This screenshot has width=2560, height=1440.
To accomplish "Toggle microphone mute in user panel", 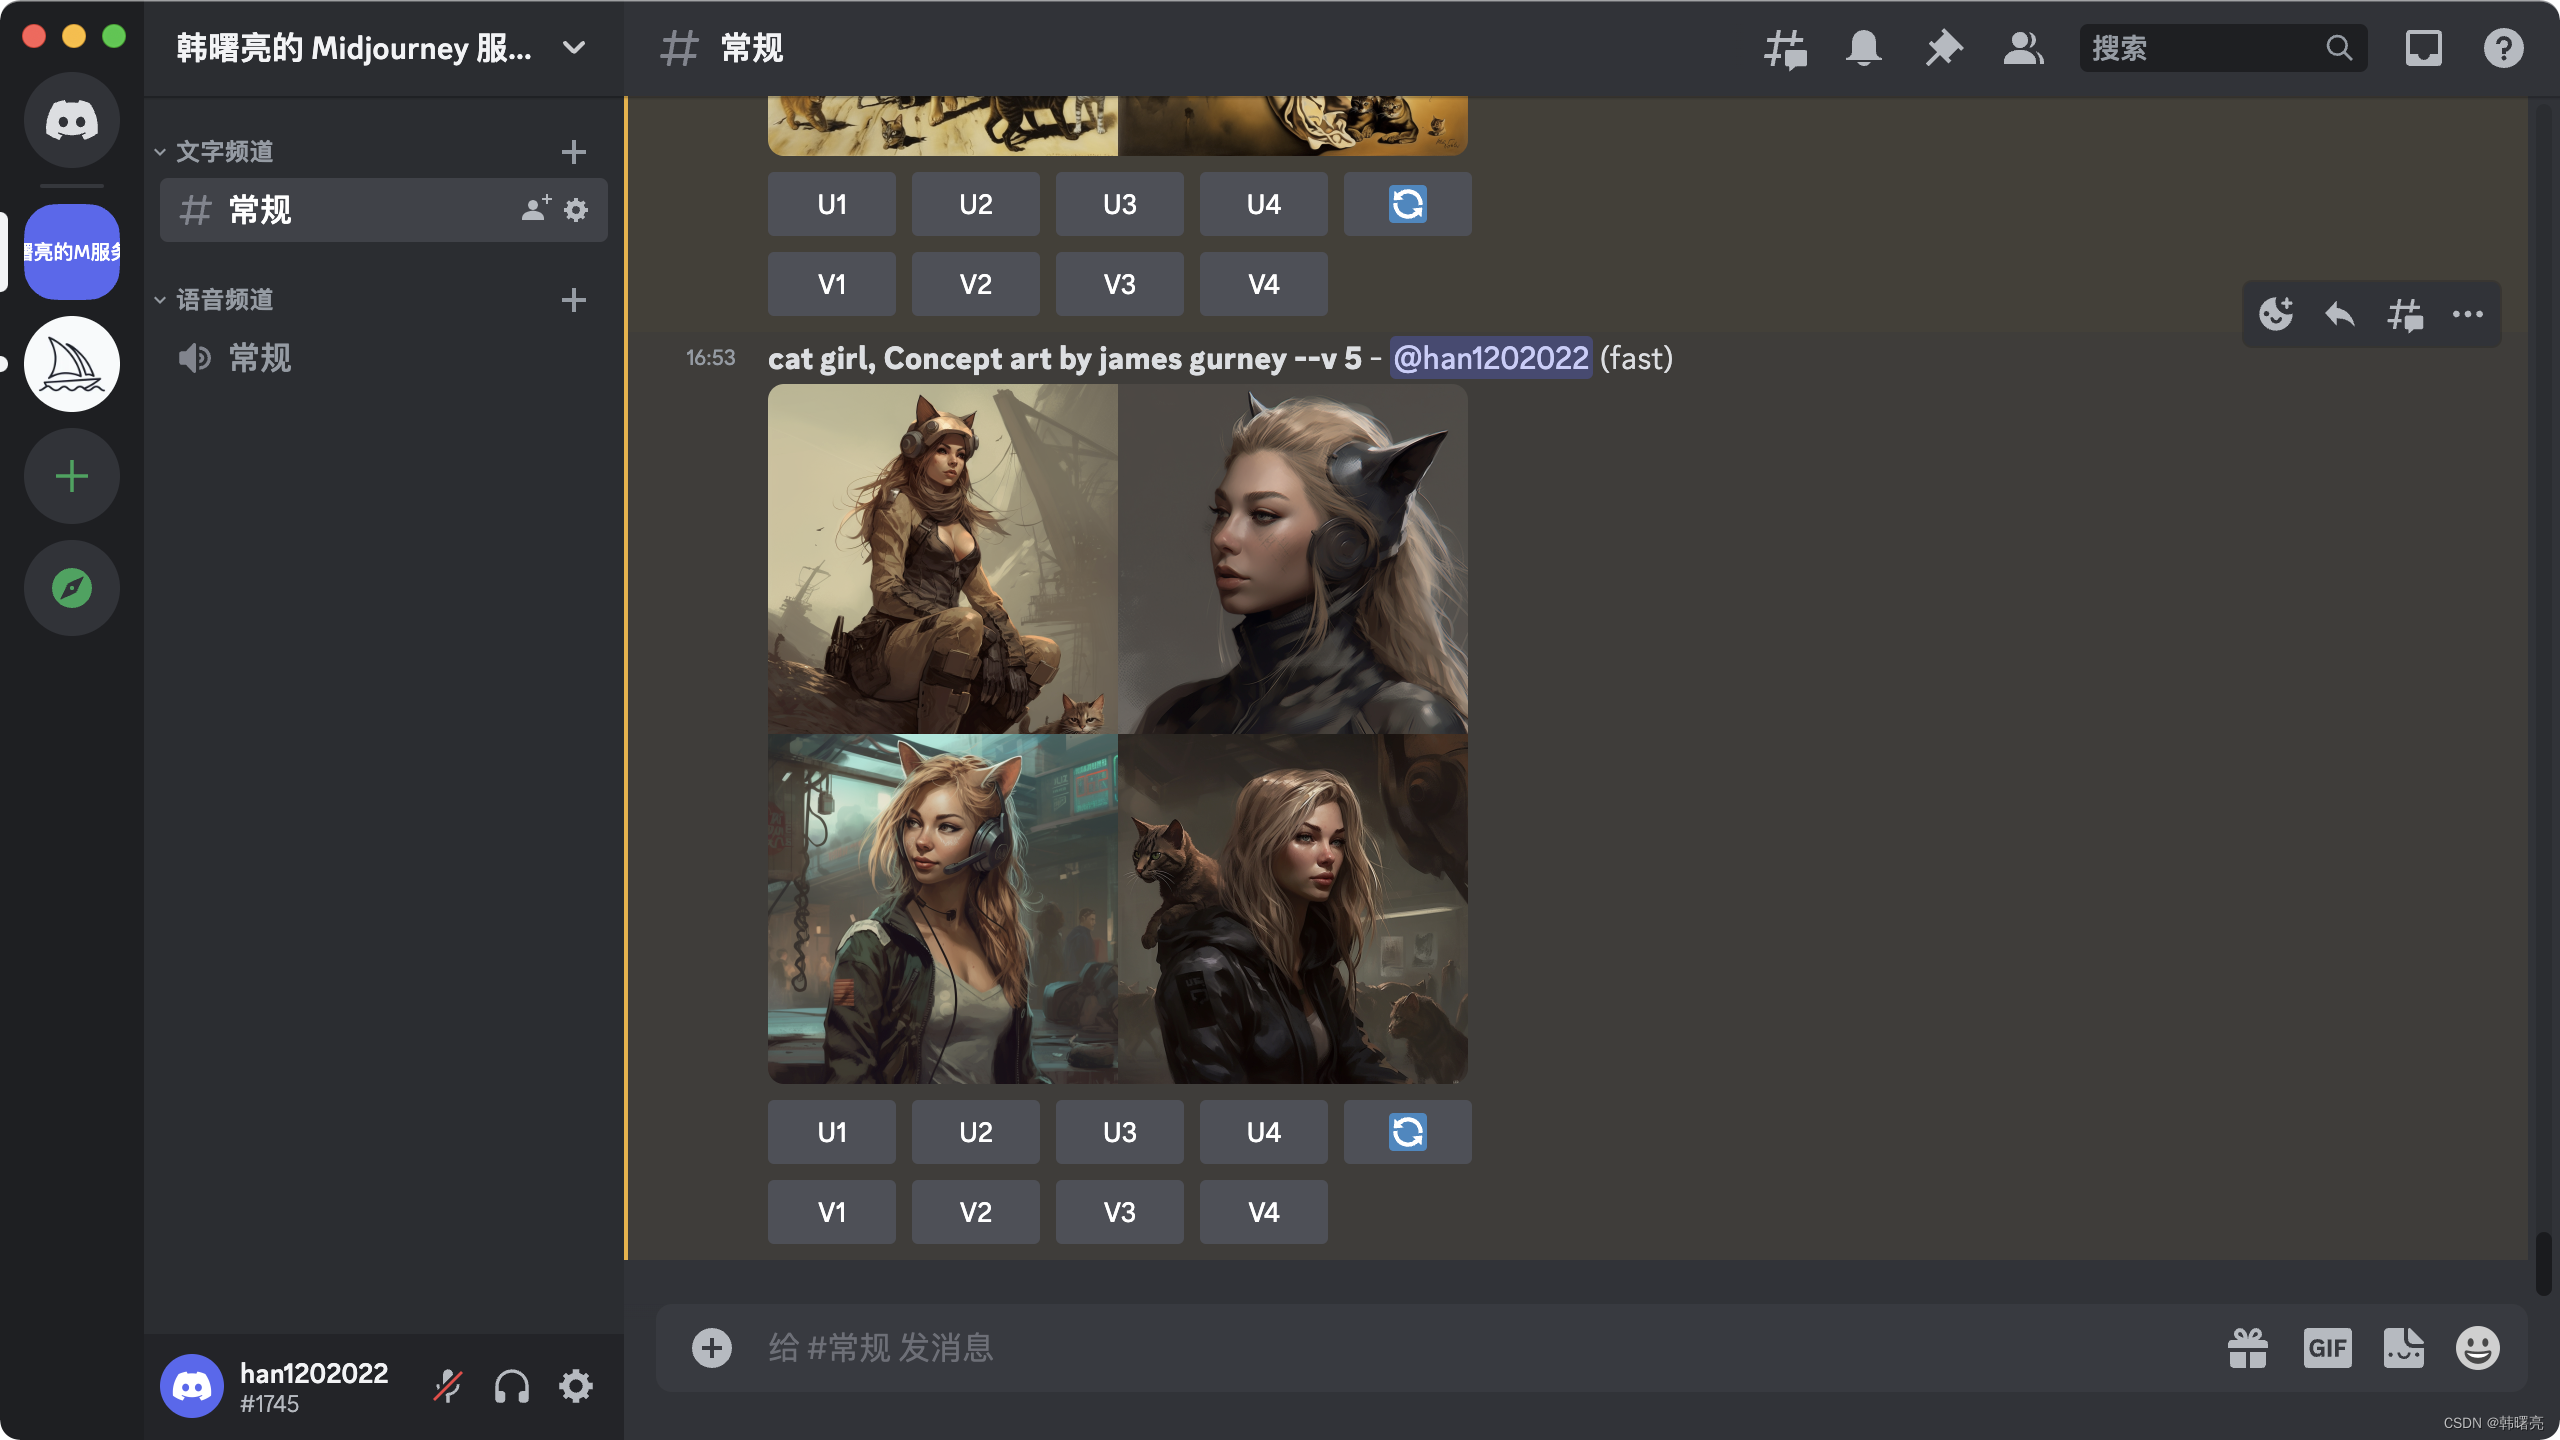I will coord(447,1387).
